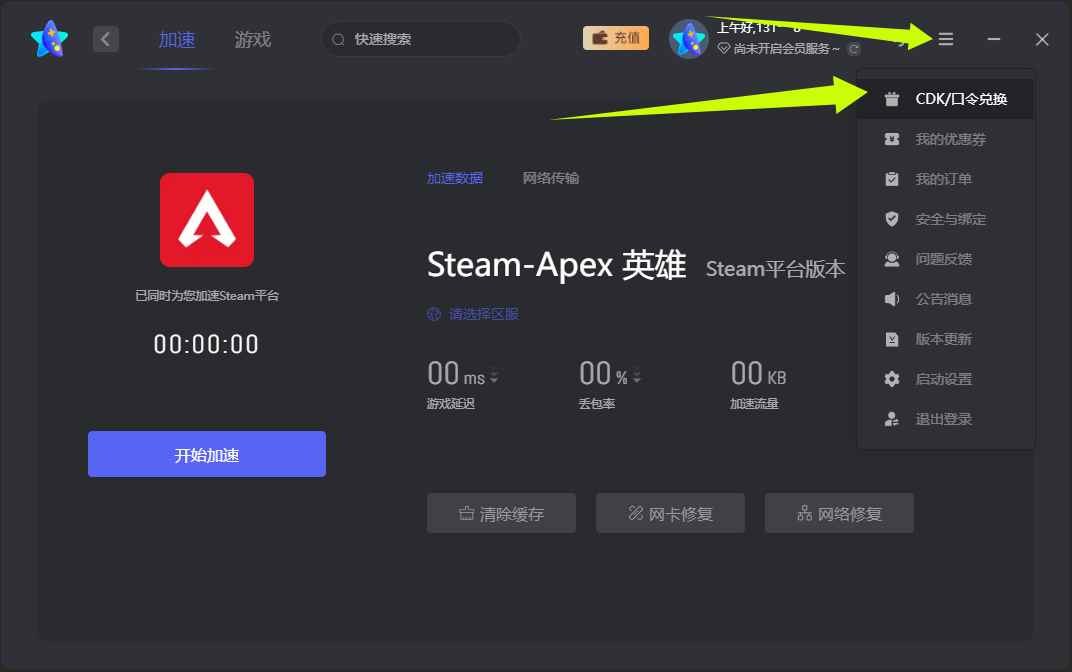Click the clipboard icon beside 我的订单
This screenshot has height=672, width=1072.
click(x=892, y=179)
